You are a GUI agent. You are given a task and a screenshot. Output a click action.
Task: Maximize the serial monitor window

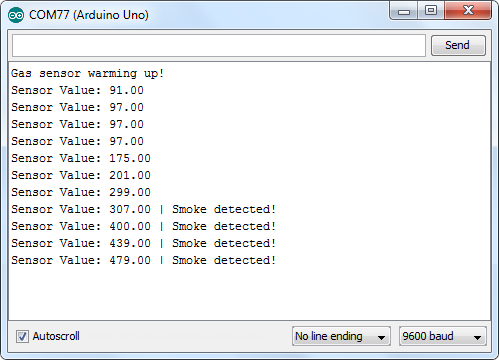(431, 11)
